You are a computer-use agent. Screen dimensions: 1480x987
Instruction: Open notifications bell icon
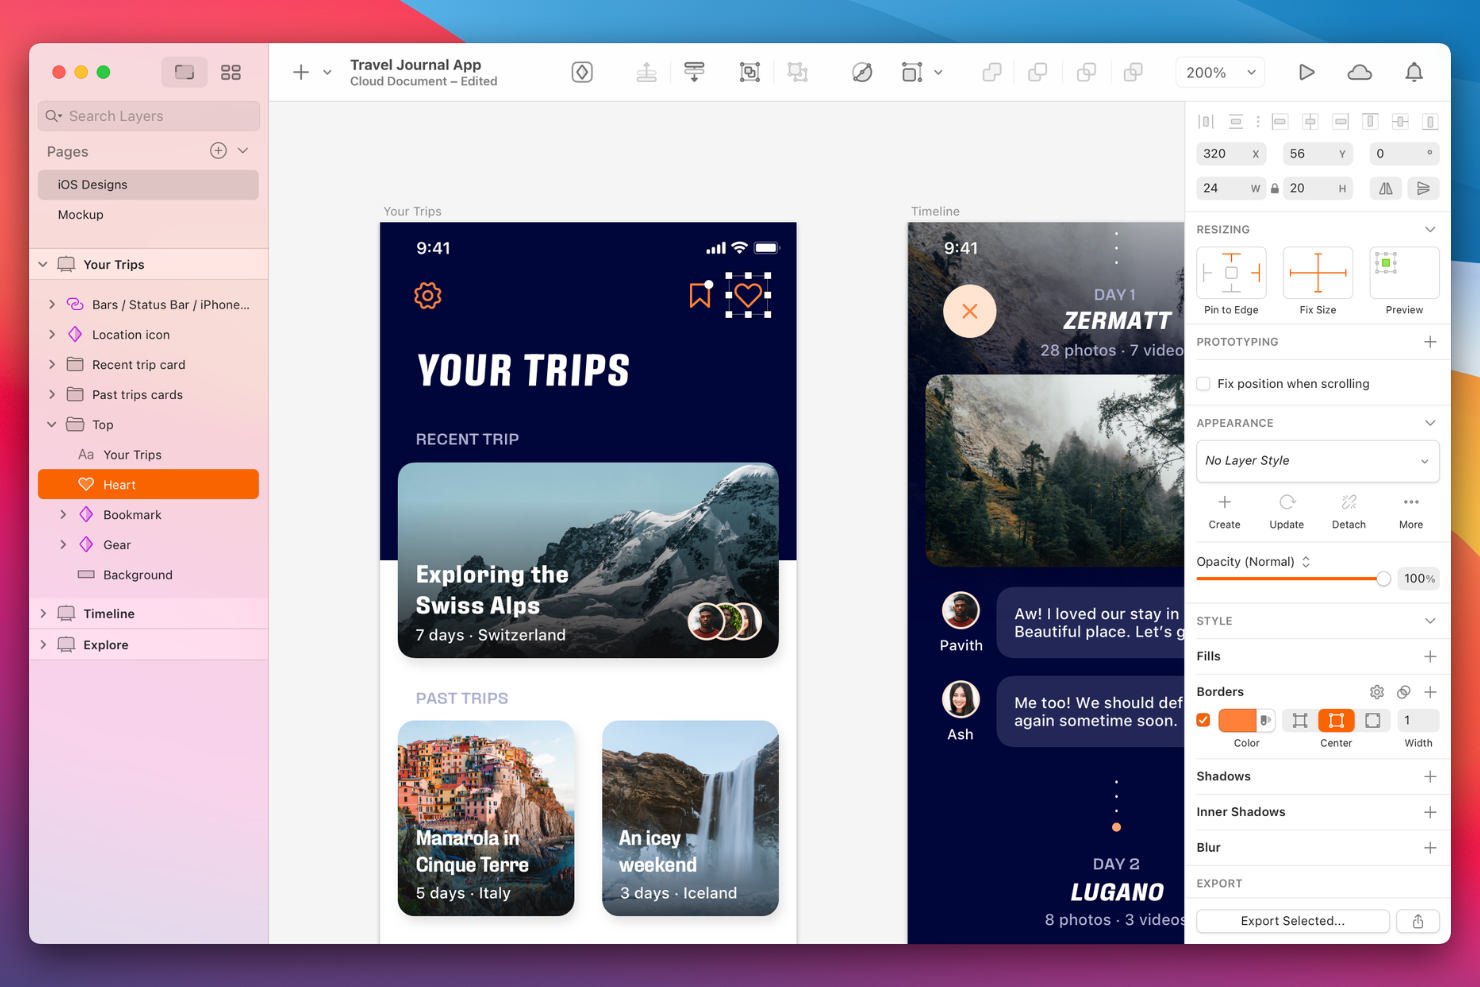point(1414,72)
